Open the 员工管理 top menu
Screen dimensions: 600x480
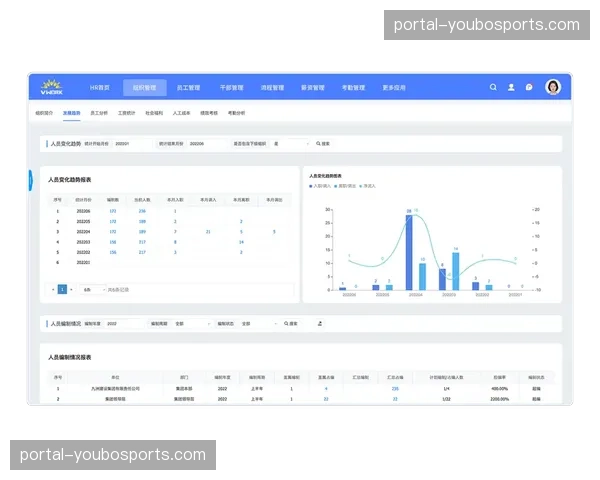pos(187,87)
